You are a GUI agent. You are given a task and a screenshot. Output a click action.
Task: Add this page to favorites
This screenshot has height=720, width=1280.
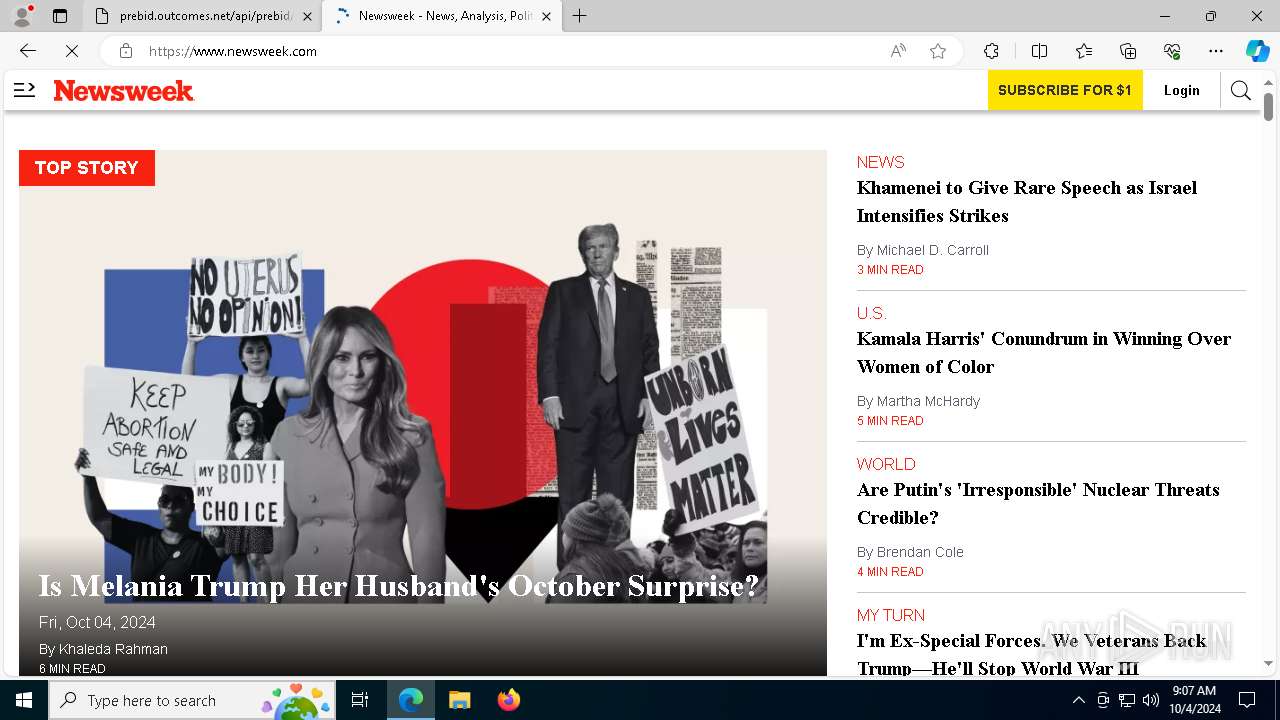938,51
